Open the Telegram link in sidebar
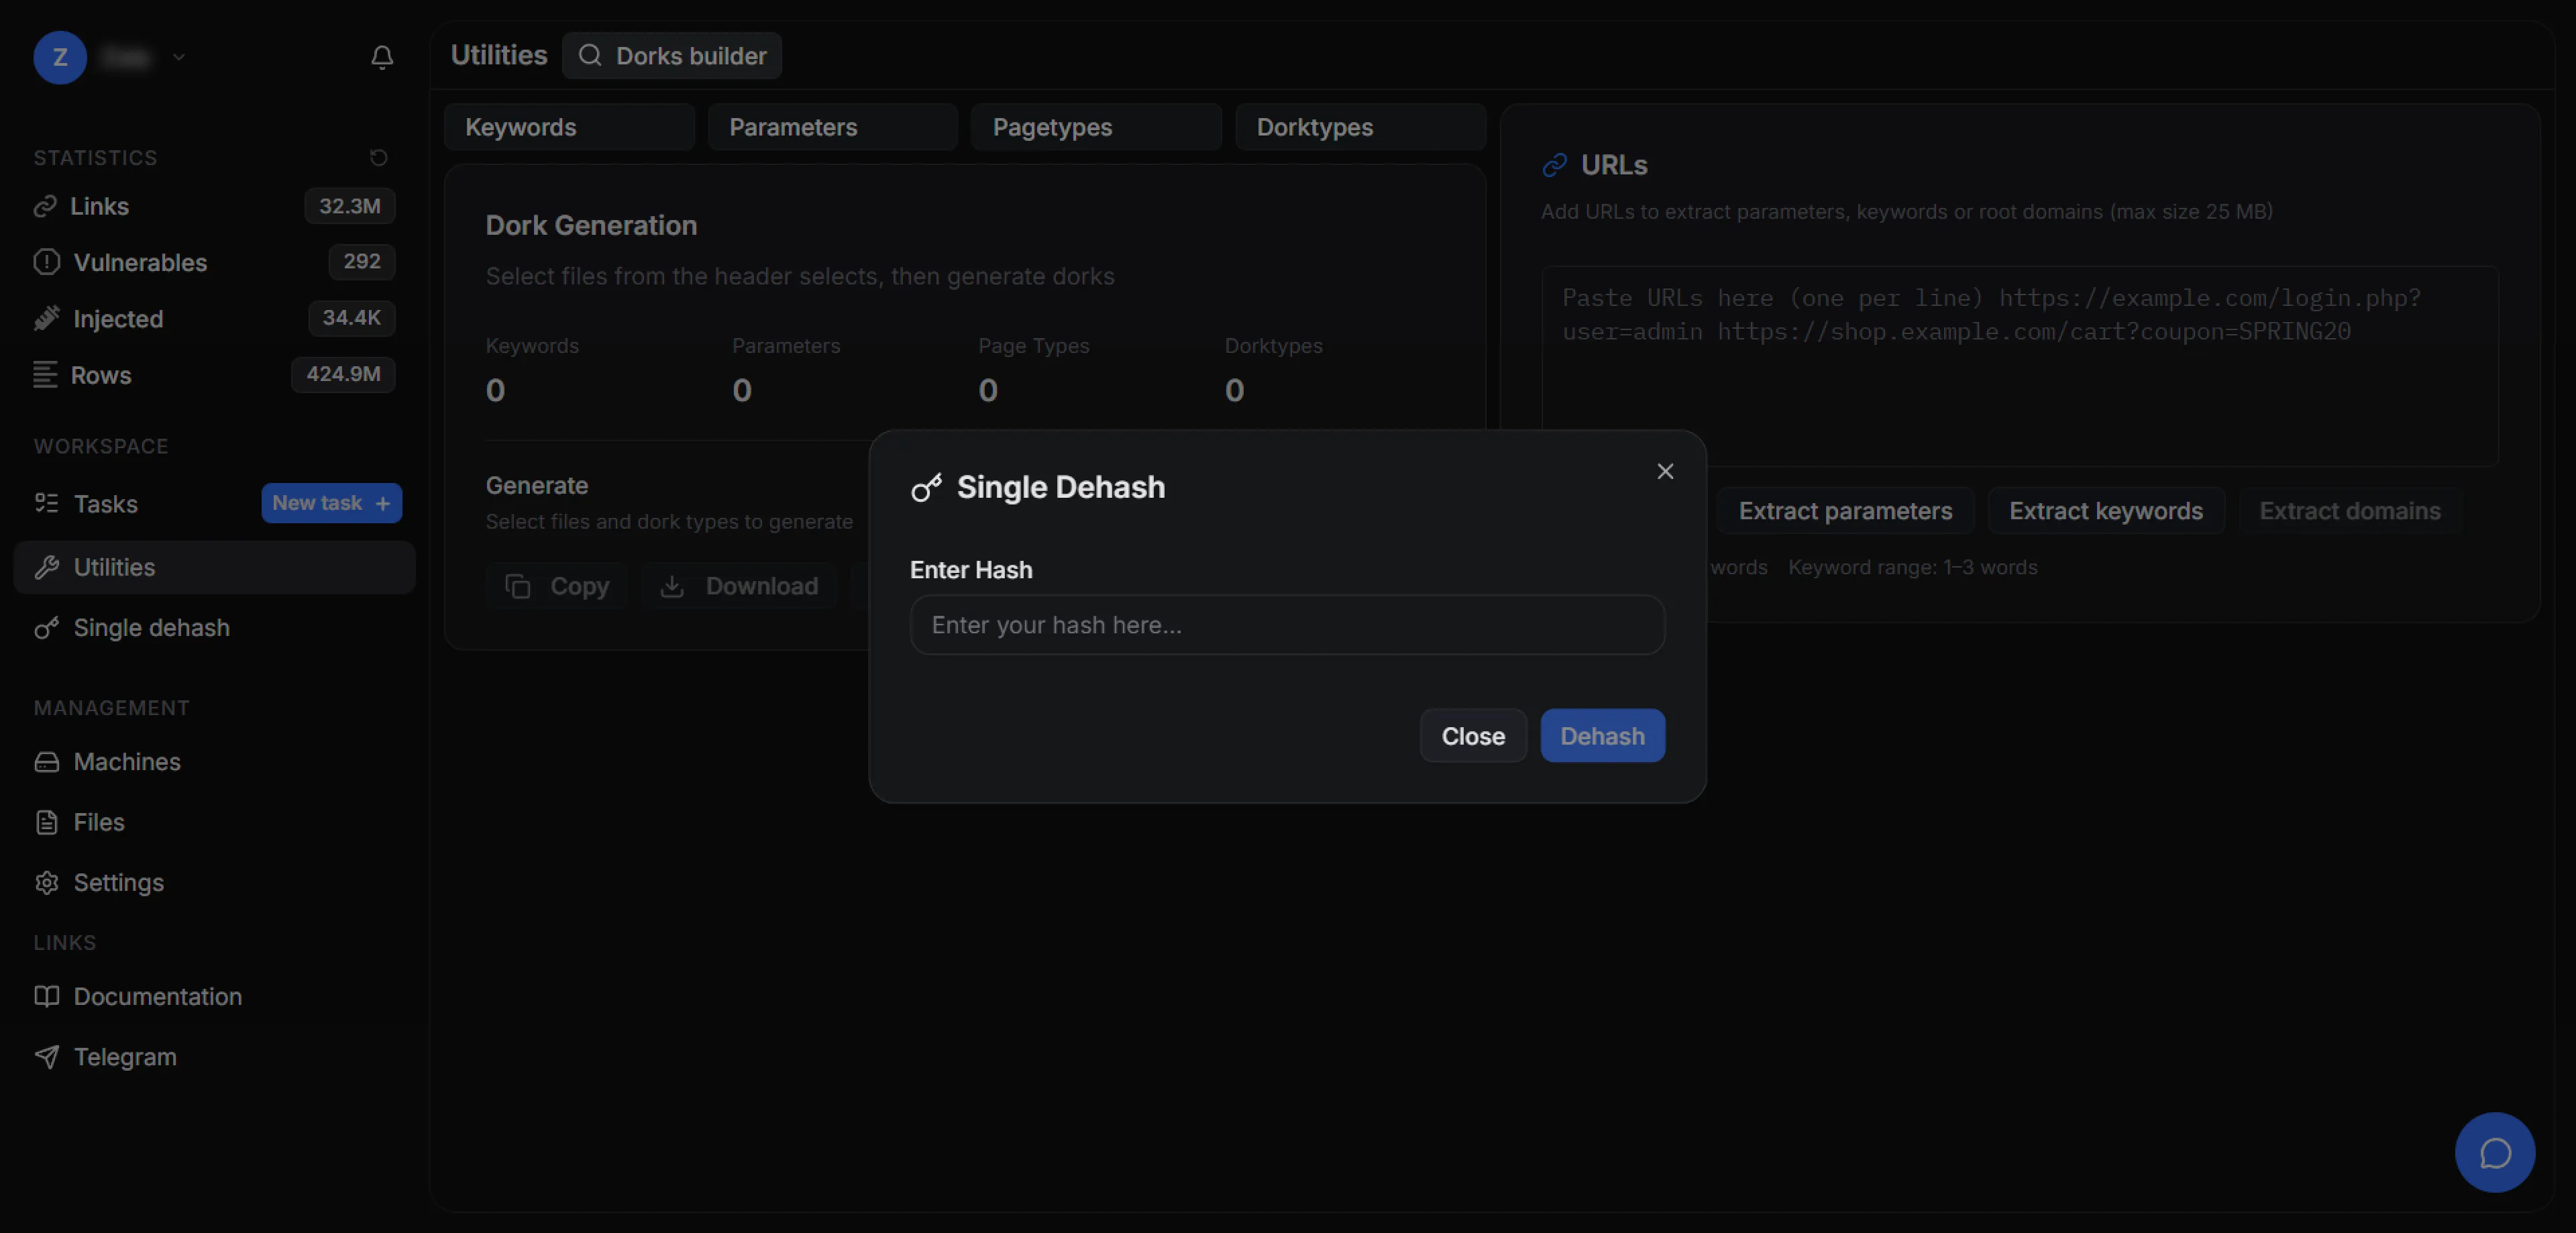The height and width of the screenshot is (1233, 2576). point(124,1056)
